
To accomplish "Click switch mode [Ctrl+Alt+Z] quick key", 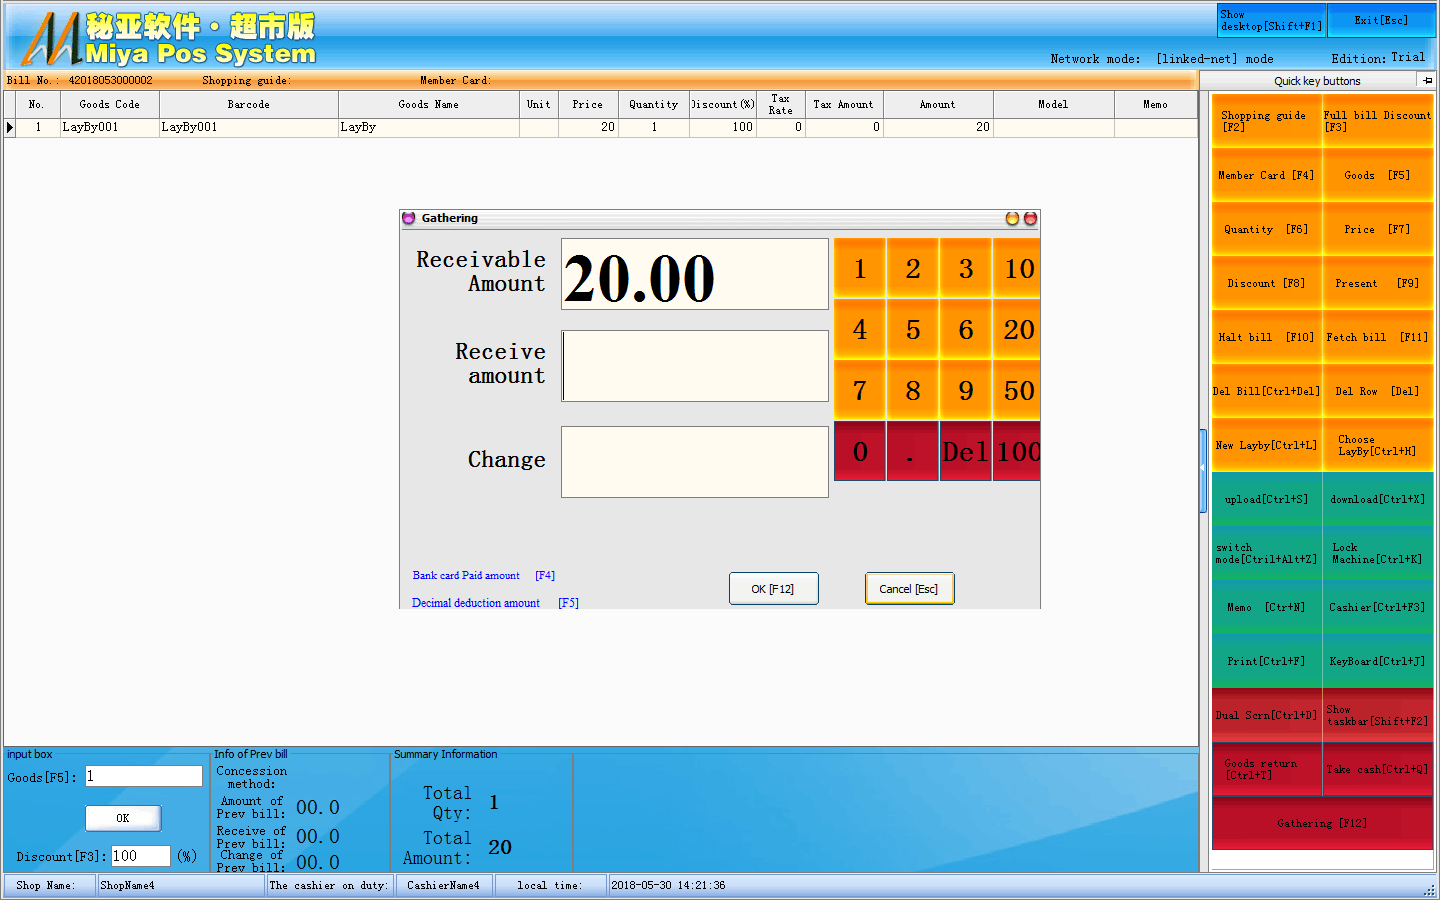I will tap(1266, 553).
